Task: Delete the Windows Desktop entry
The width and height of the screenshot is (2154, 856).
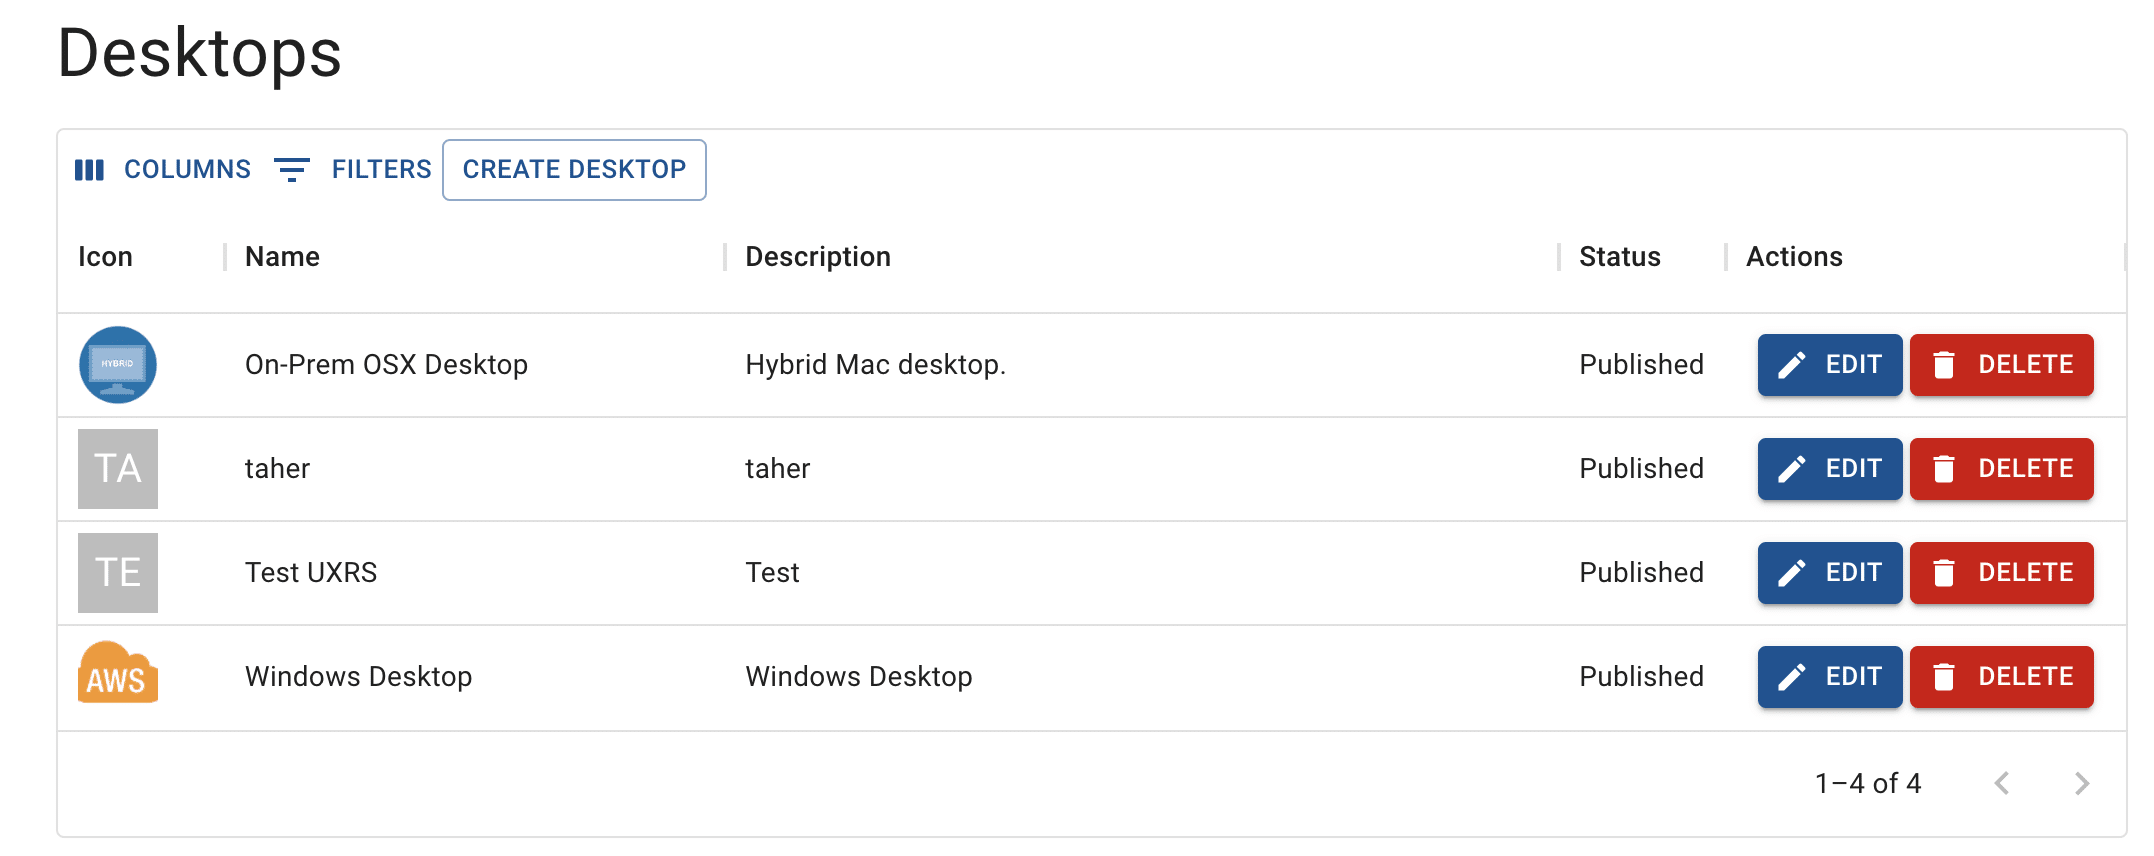Action: 2001,677
